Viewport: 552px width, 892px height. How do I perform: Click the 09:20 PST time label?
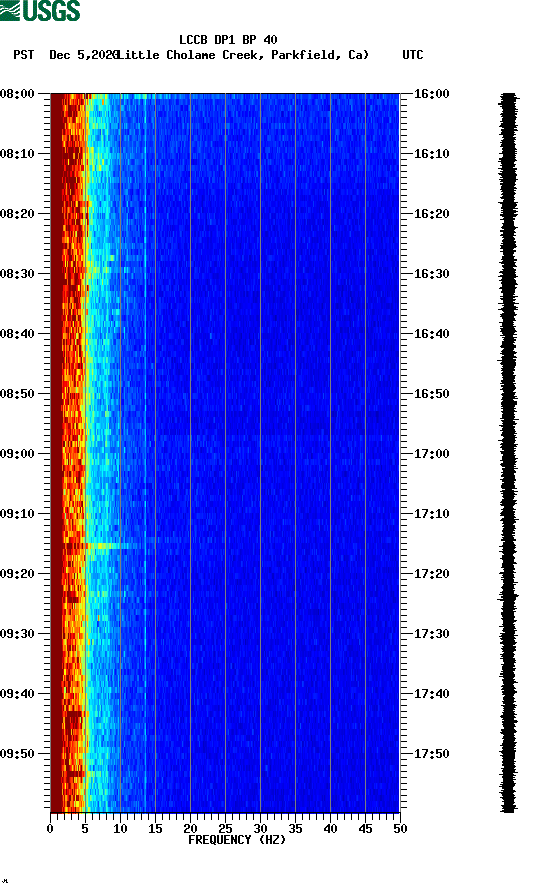17,574
